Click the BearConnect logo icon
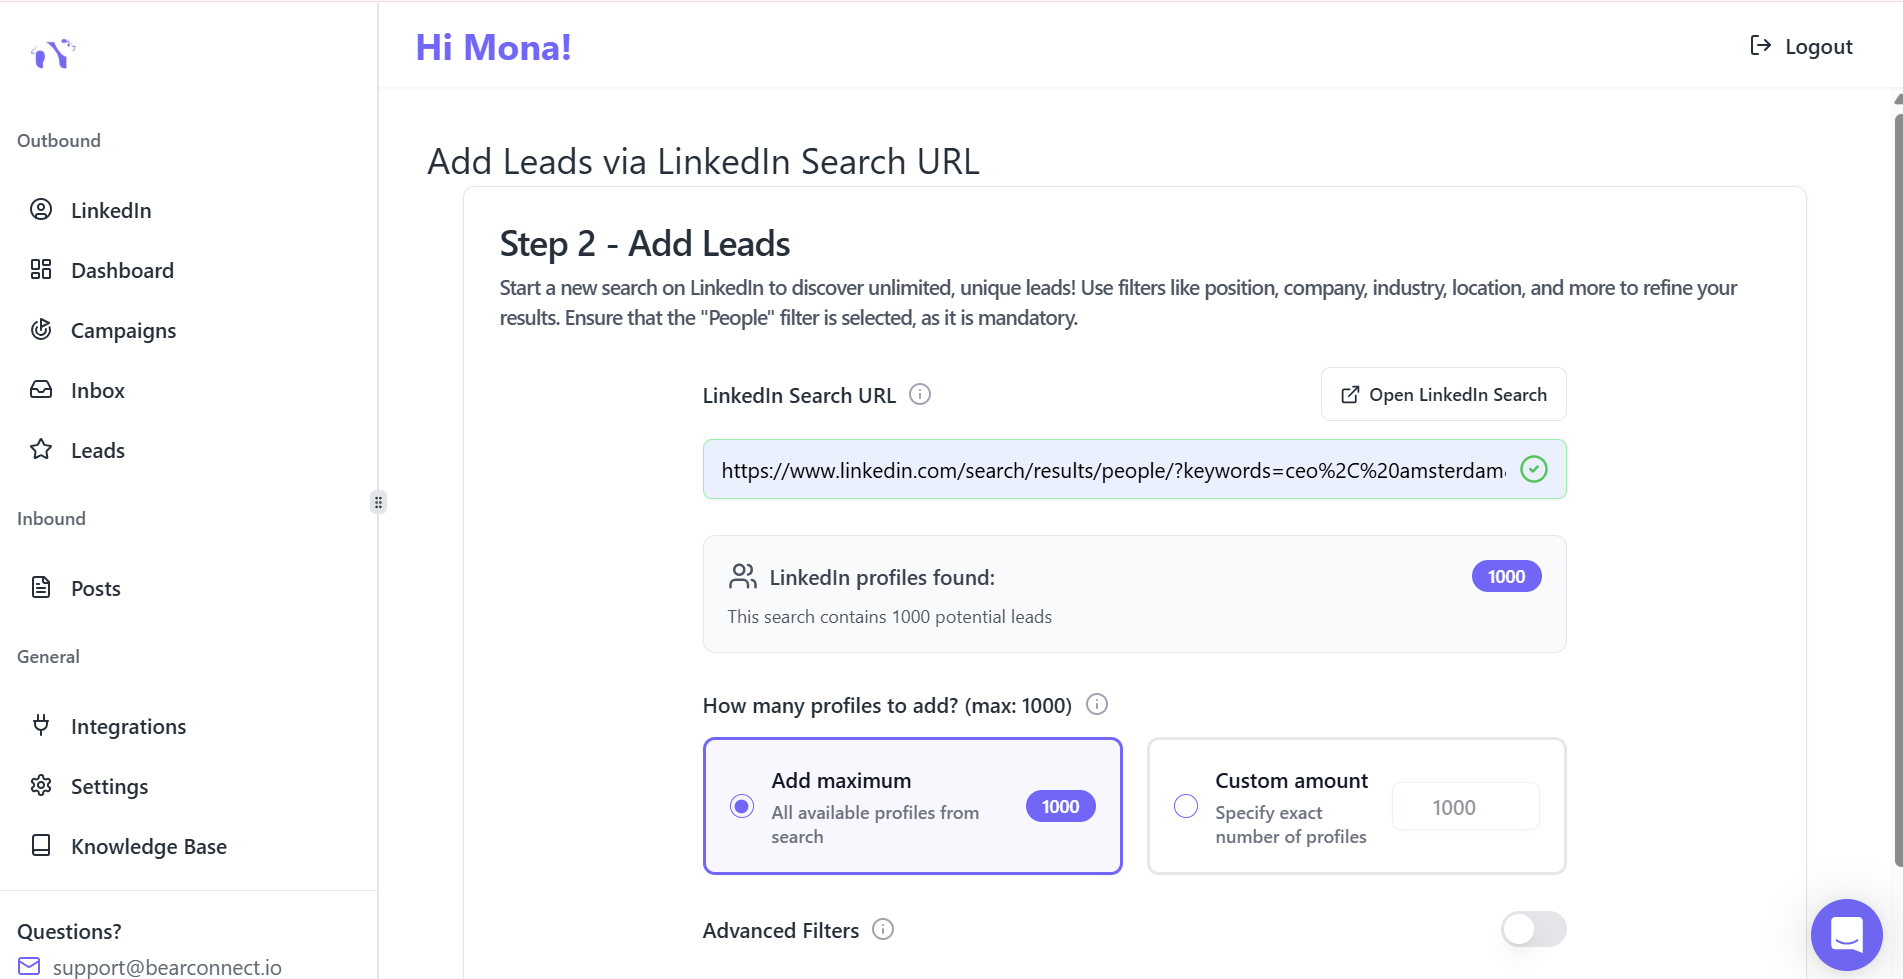Viewport: 1903px width, 979px height. click(53, 53)
